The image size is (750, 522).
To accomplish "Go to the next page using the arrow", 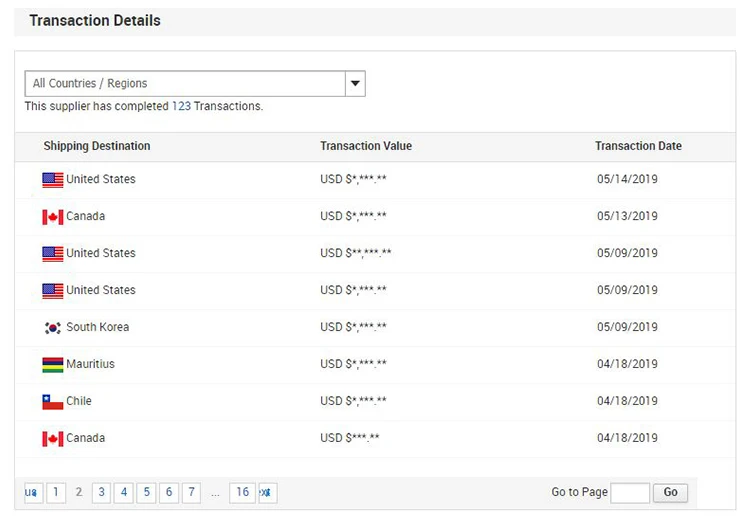I will tap(267, 492).
